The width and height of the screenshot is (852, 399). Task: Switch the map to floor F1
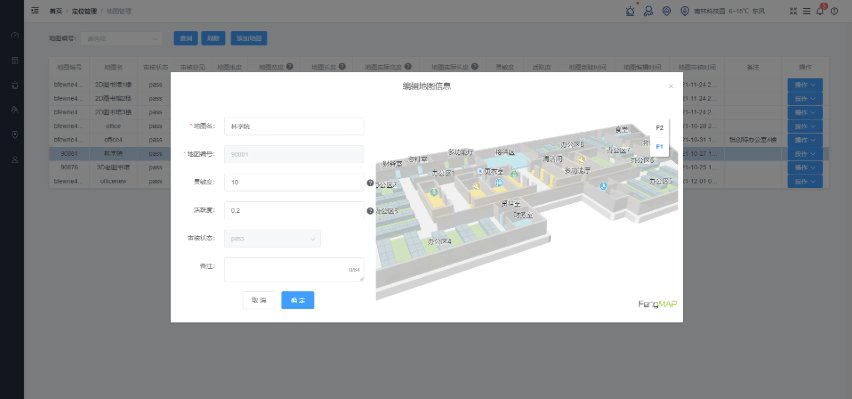pos(660,147)
